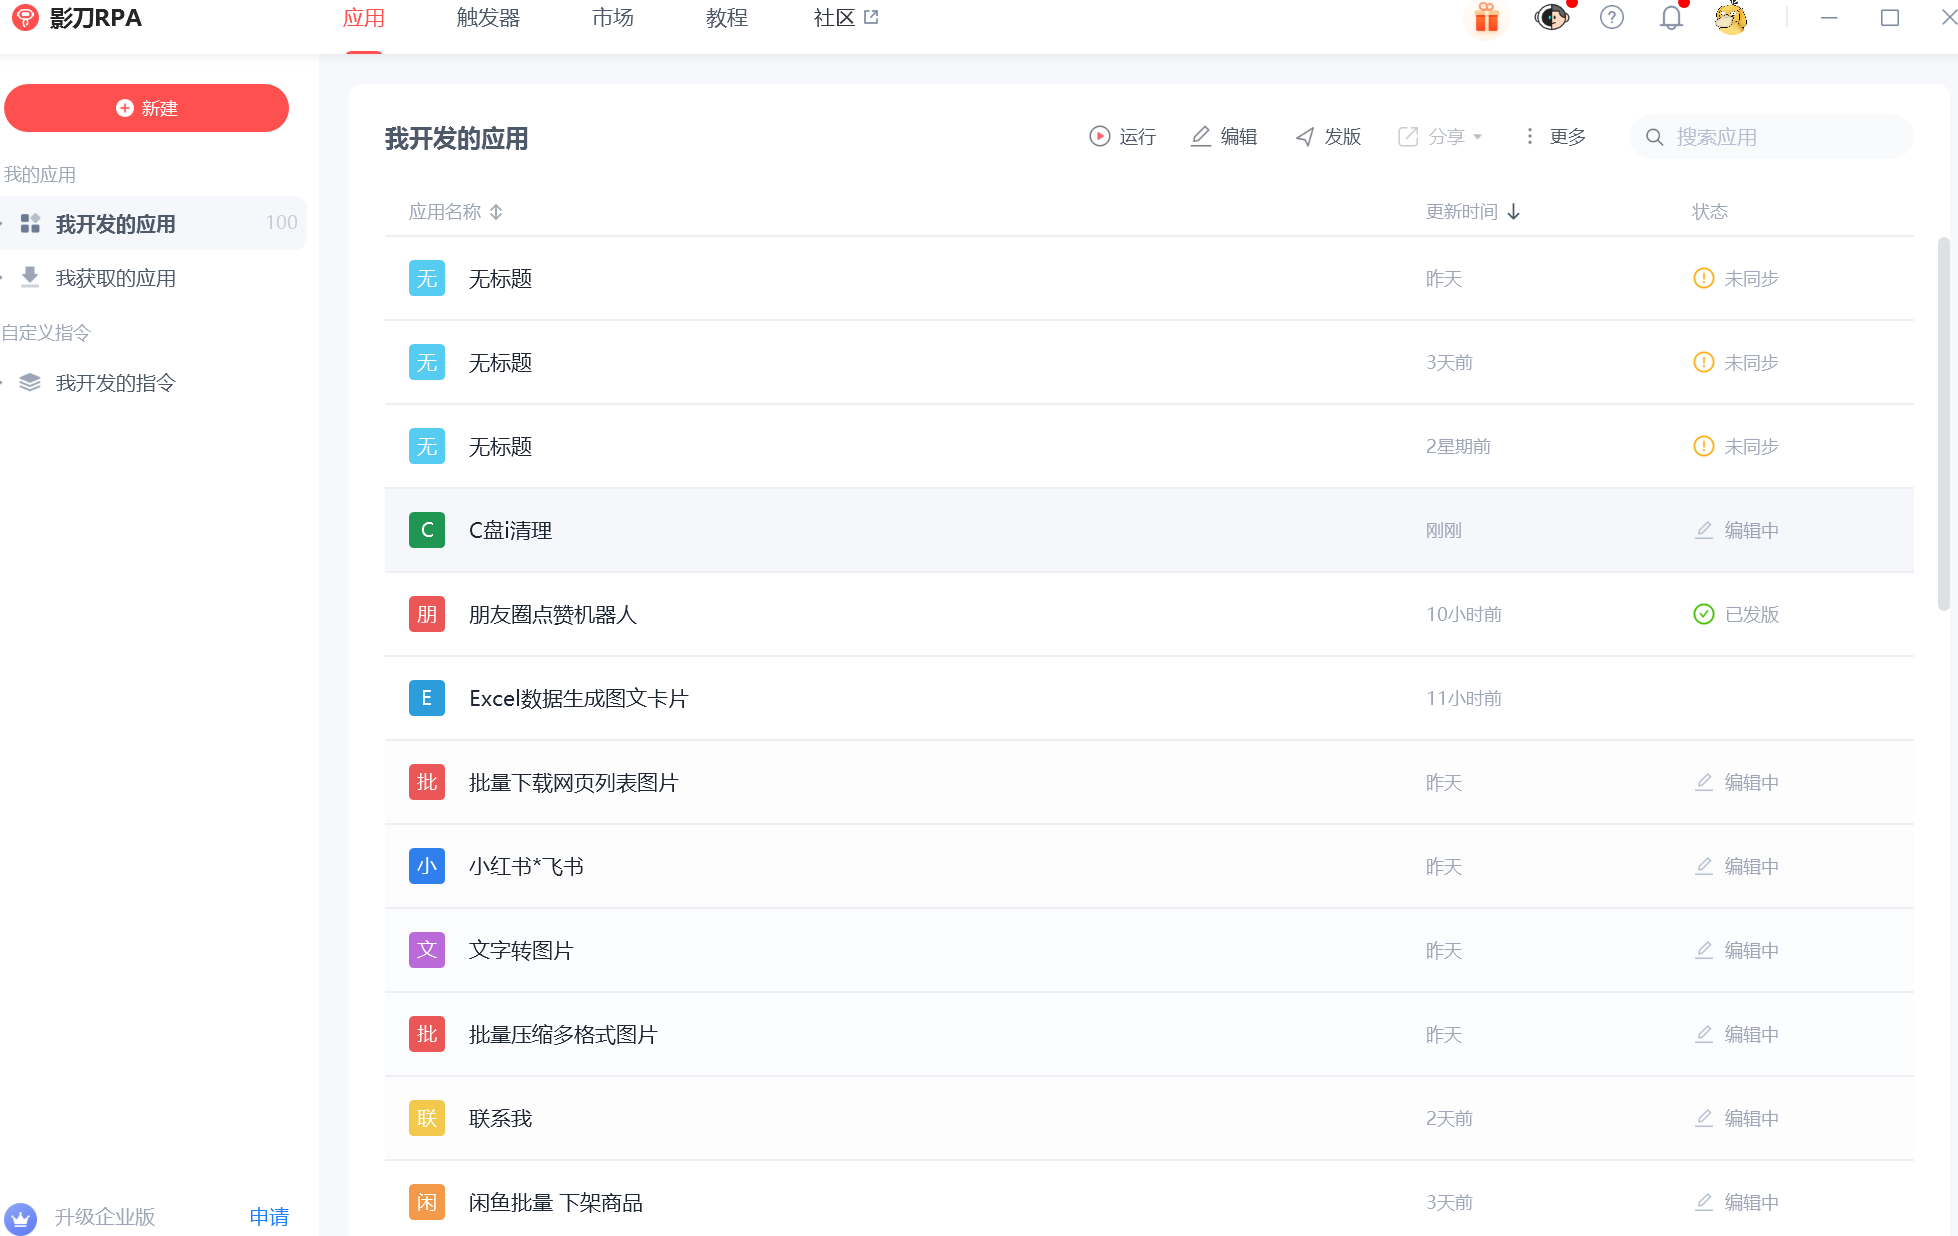Click the 朋友圈点赞机器人 red app icon
1958x1236 pixels.
[x=427, y=614]
